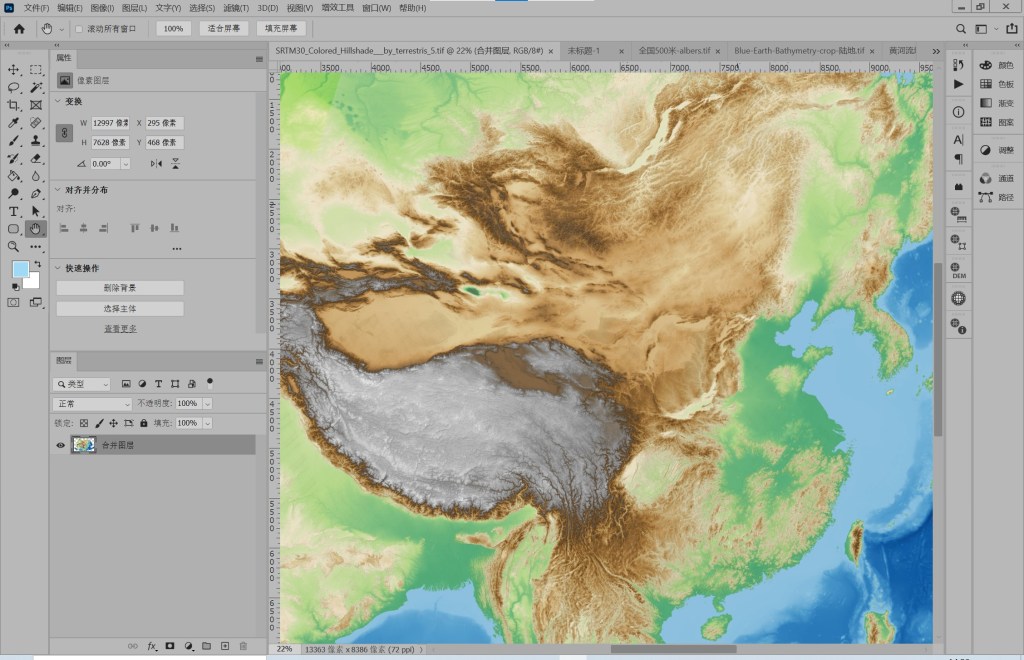The image size is (1024, 660).
Task: Collapse the 快速操作 section
Action: tap(59, 268)
